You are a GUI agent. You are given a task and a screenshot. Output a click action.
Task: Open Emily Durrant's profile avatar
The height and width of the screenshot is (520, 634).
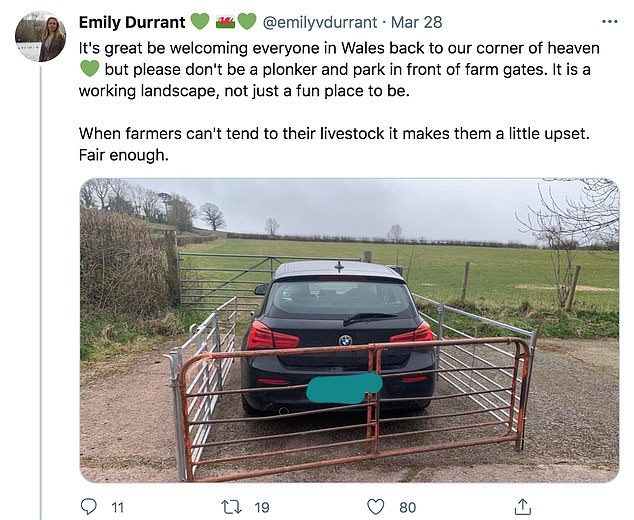tap(40, 36)
